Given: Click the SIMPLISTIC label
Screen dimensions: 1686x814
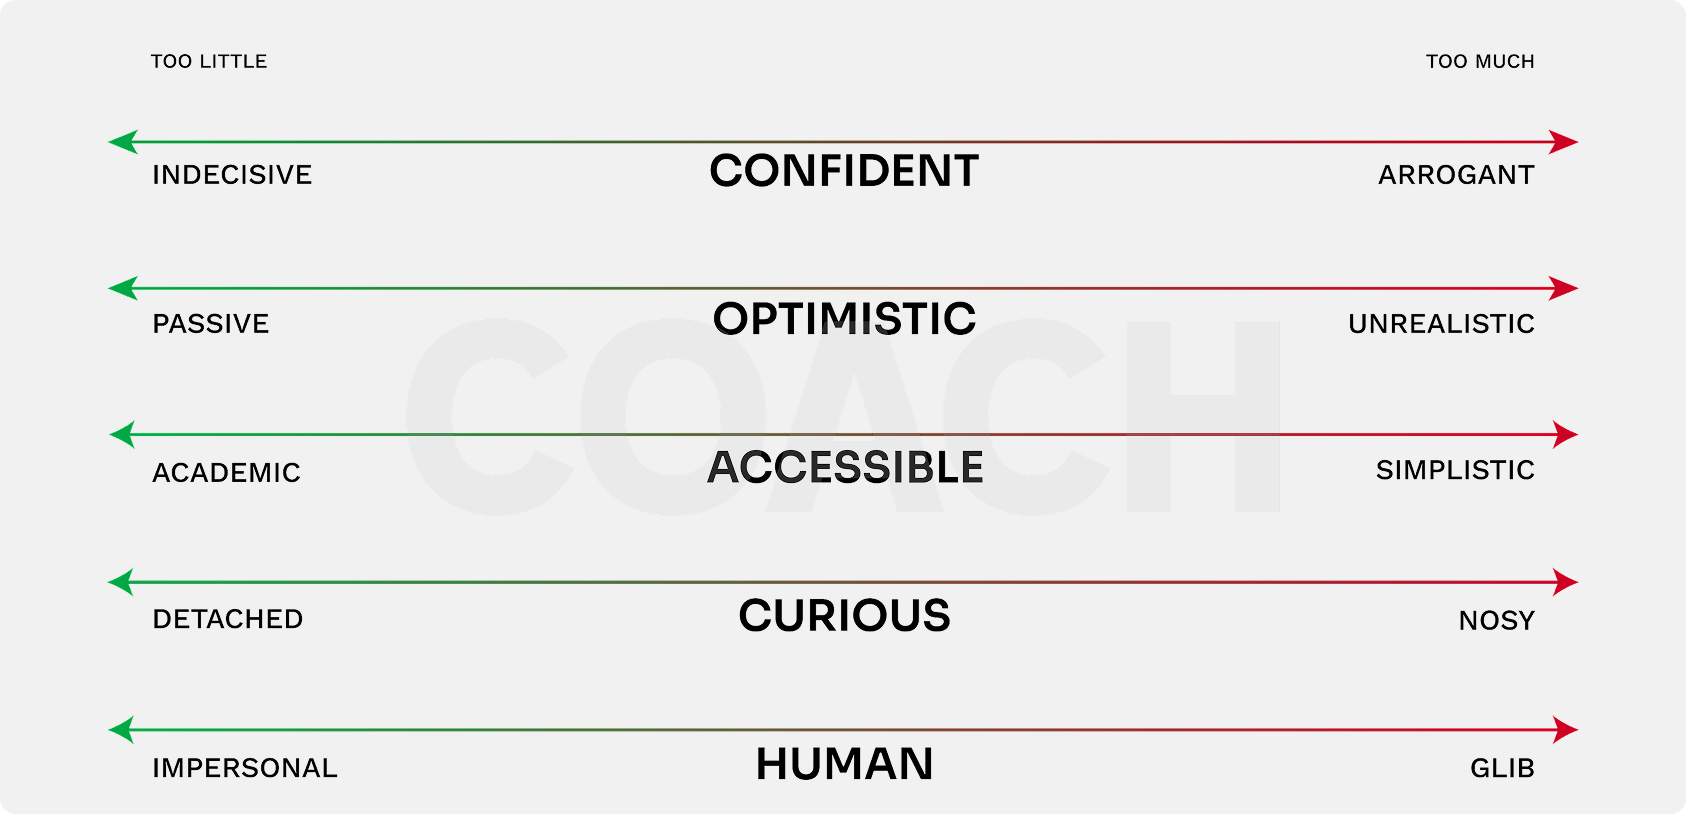Looking at the screenshot, I should (1455, 470).
